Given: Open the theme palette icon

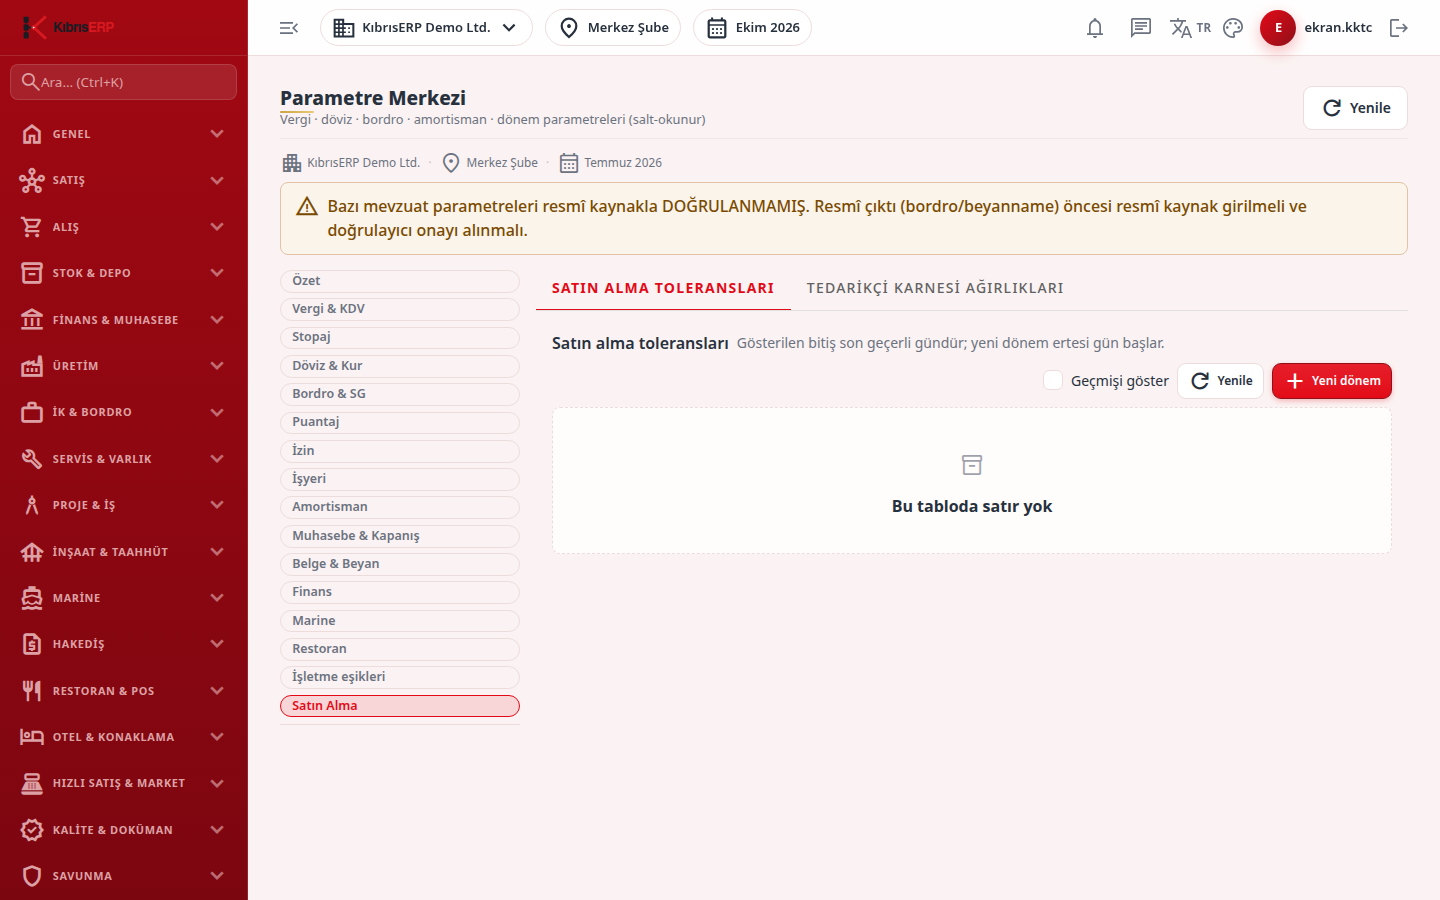Looking at the screenshot, I should 1233,28.
